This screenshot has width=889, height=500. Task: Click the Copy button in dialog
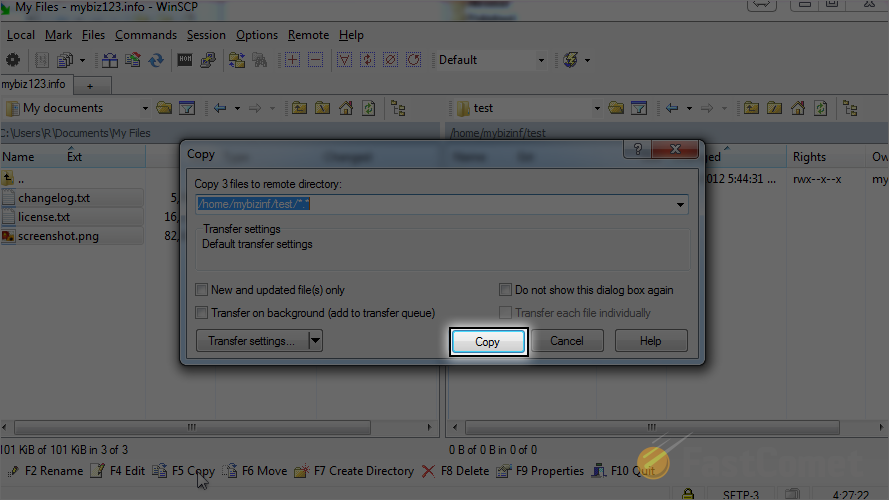click(488, 341)
